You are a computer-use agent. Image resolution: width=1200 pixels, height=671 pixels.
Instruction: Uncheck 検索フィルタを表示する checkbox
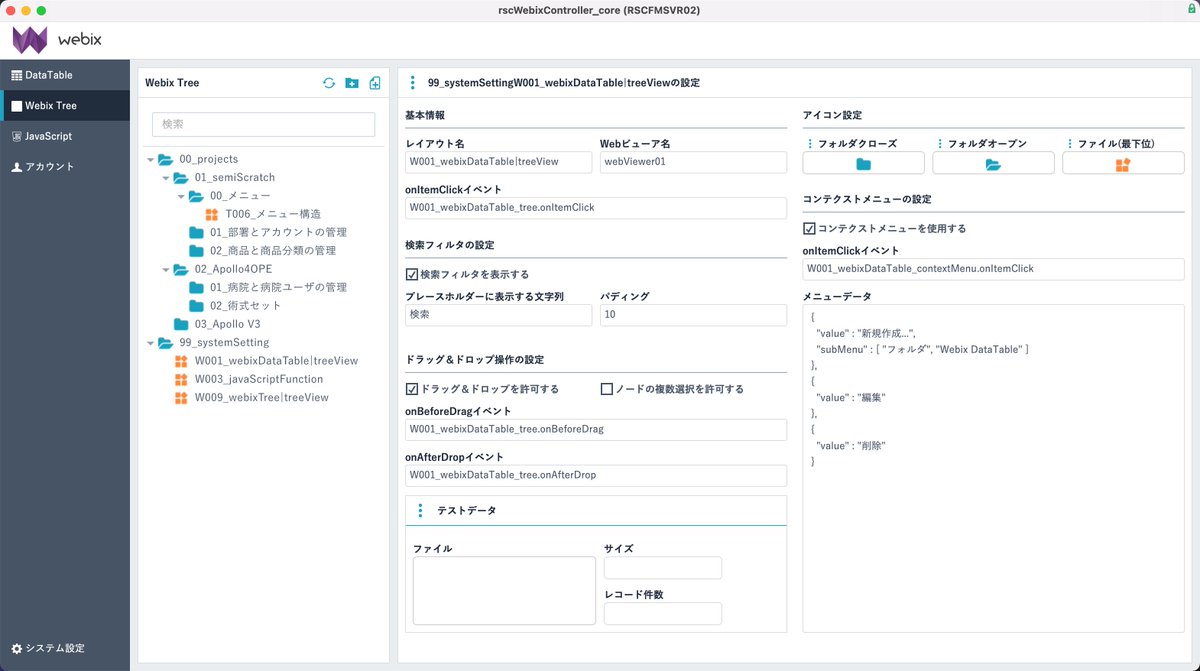pos(411,274)
